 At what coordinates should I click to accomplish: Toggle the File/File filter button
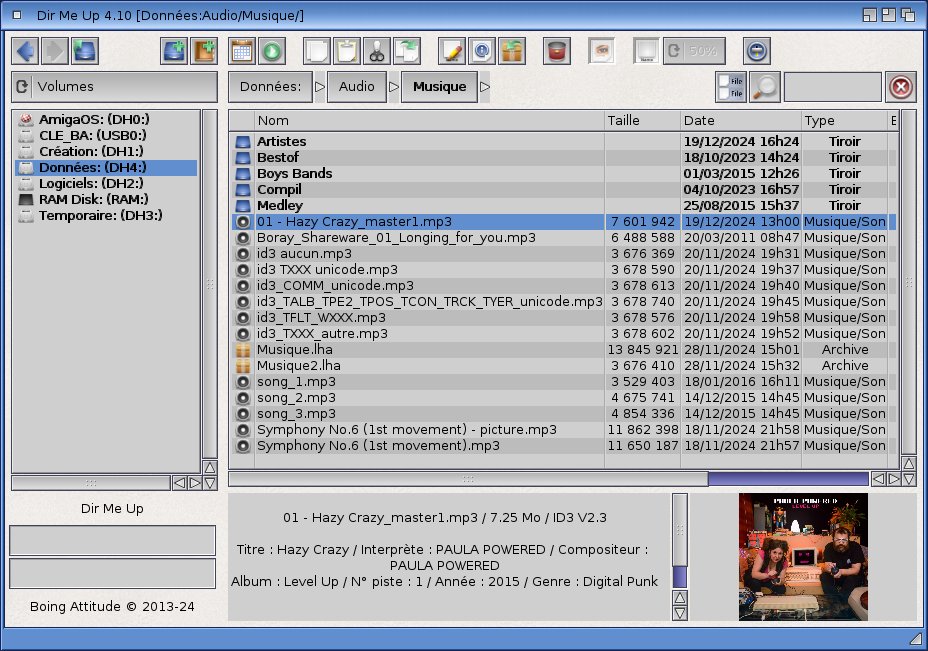pos(730,87)
